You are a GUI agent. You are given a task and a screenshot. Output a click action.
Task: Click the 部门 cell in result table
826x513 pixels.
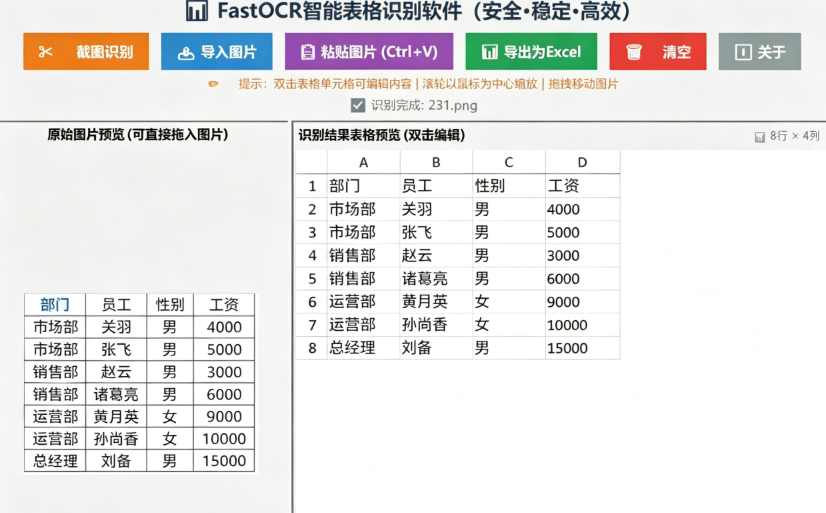(x=363, y=186)
